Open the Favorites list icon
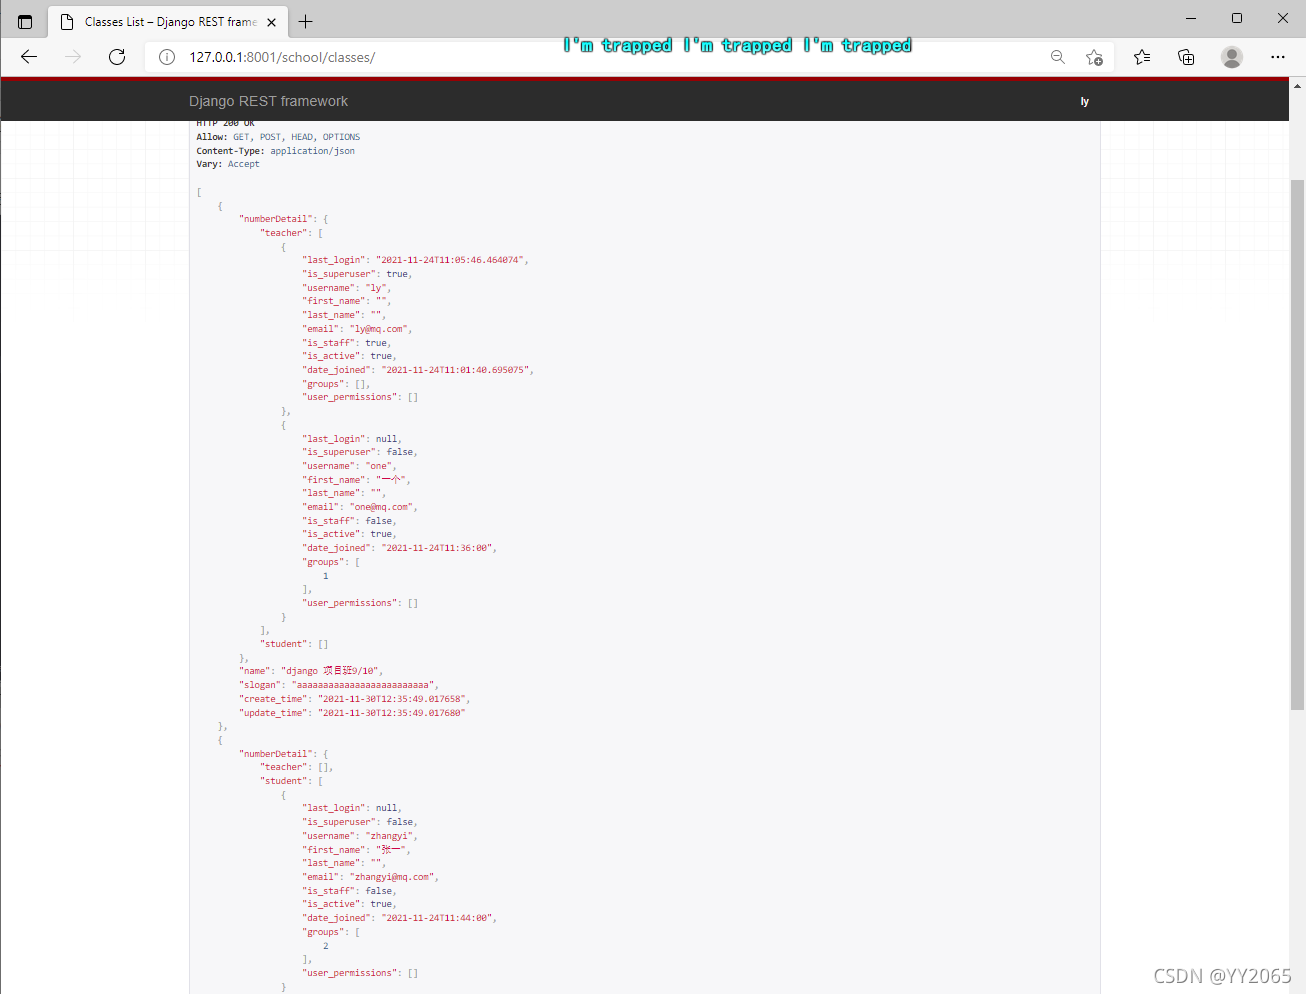Viewport: 1306px width, 994px height. tap(1142, 57)
